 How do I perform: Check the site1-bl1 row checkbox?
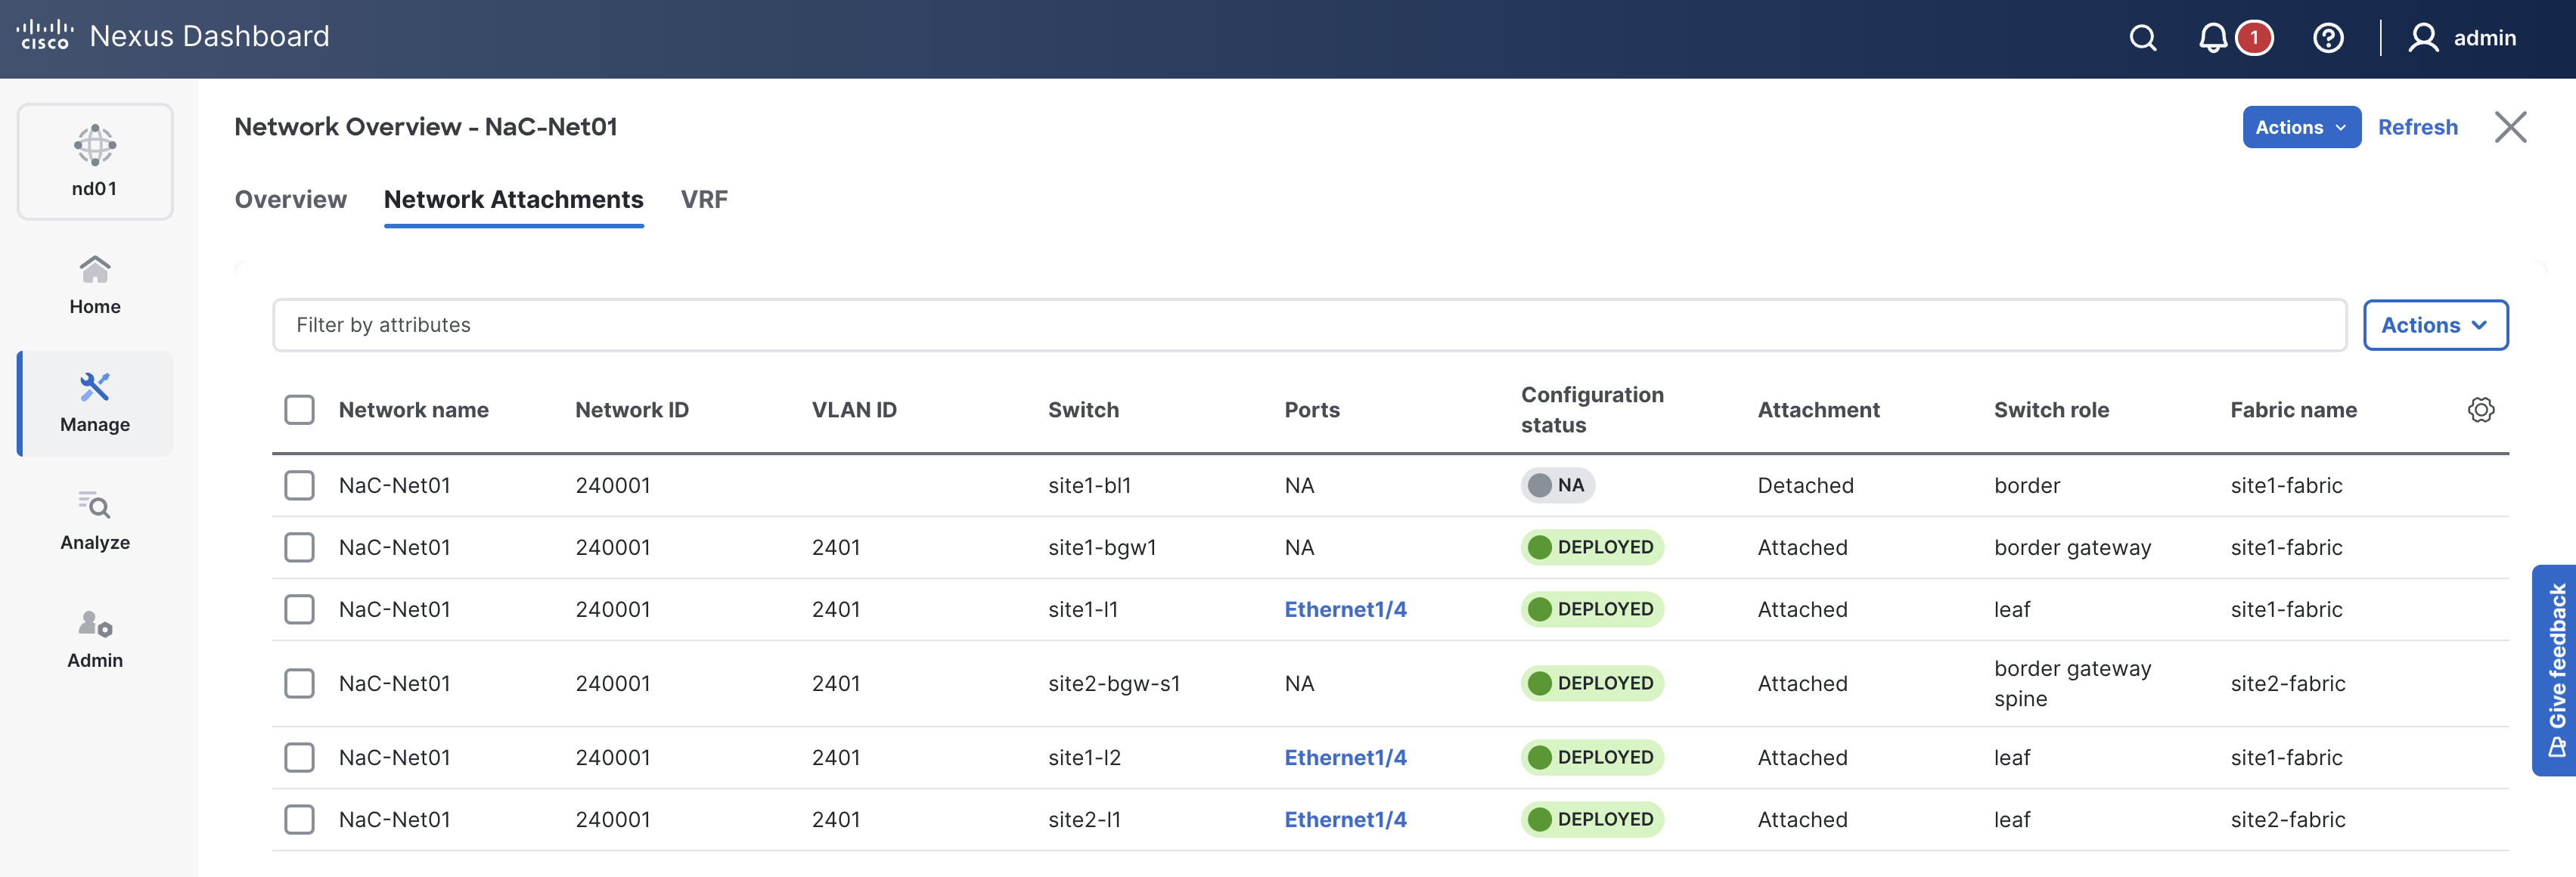click(299, 486)
